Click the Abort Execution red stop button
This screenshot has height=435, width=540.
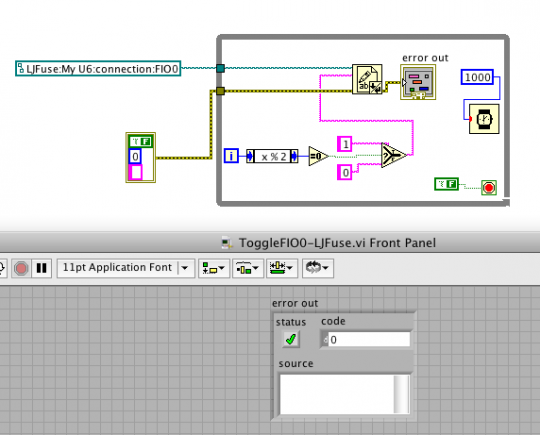click(x=21, y=268)
